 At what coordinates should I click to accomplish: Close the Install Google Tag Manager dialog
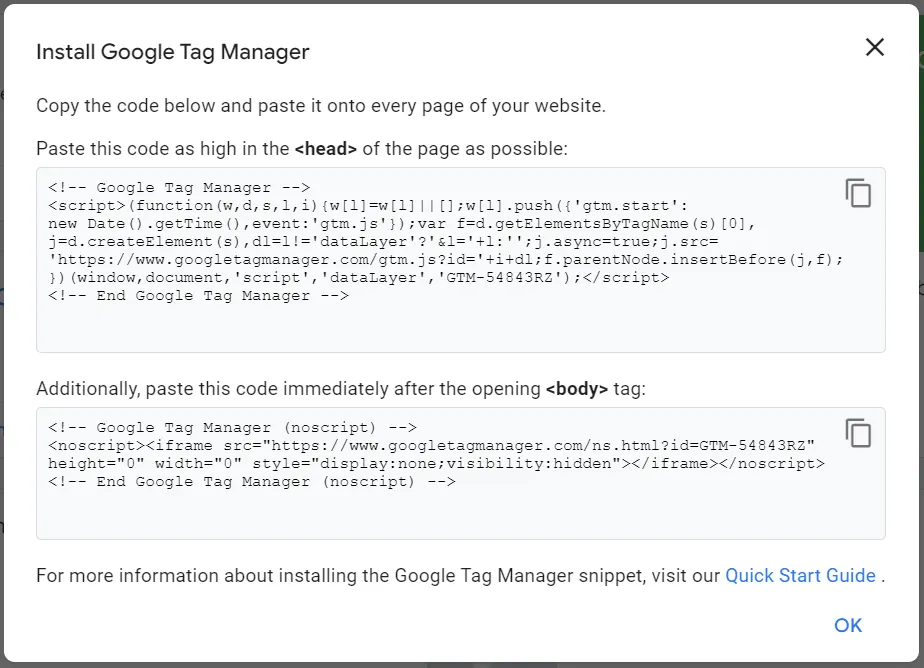pyautogui.click(x=875, y=47)
